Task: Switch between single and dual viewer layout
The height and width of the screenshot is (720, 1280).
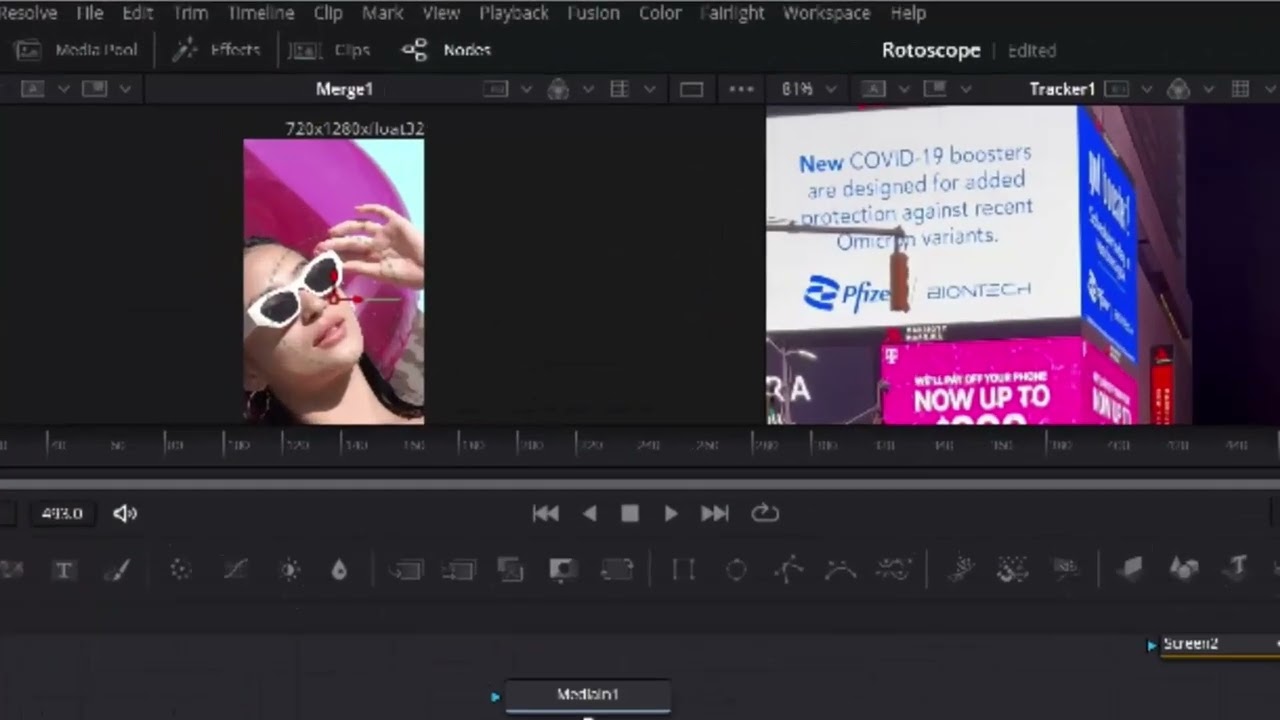Action: click(692, 89)
